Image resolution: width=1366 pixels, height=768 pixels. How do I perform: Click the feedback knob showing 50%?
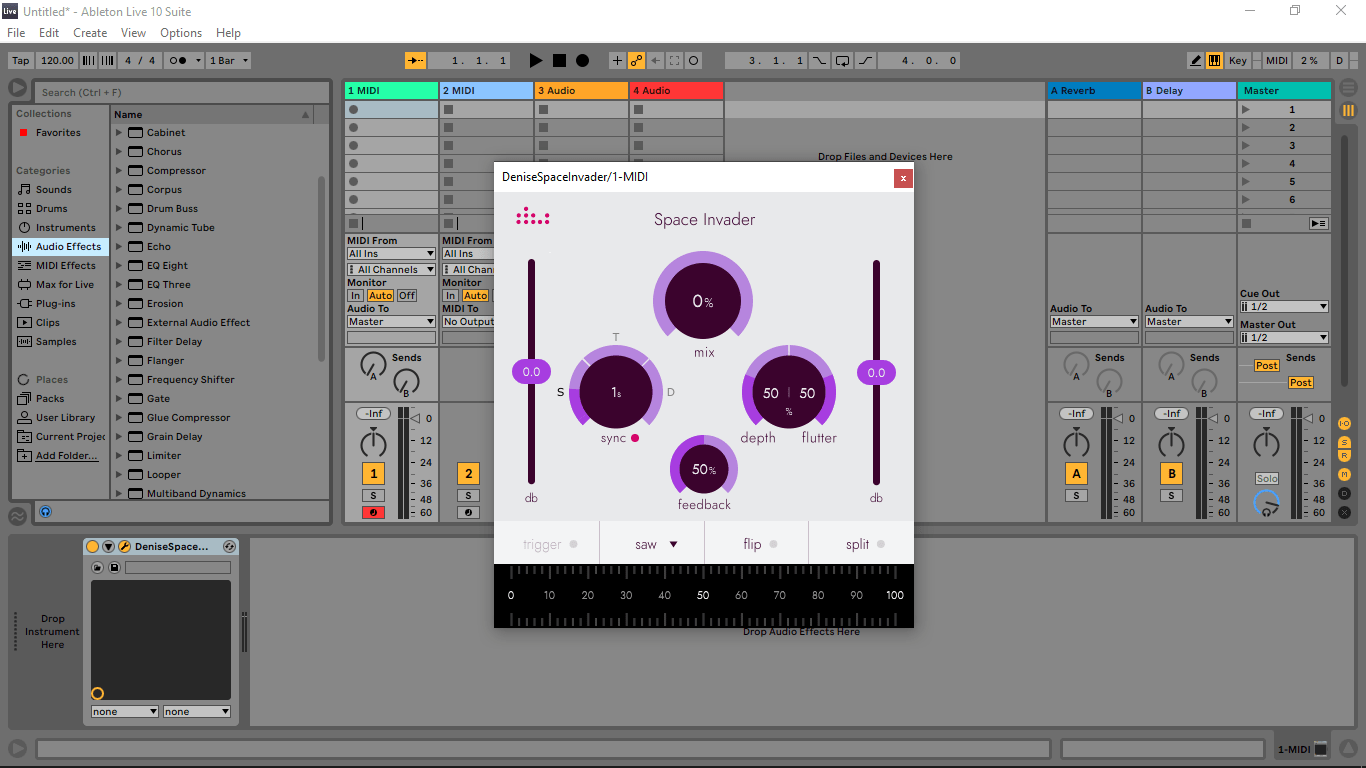point(704,469)
